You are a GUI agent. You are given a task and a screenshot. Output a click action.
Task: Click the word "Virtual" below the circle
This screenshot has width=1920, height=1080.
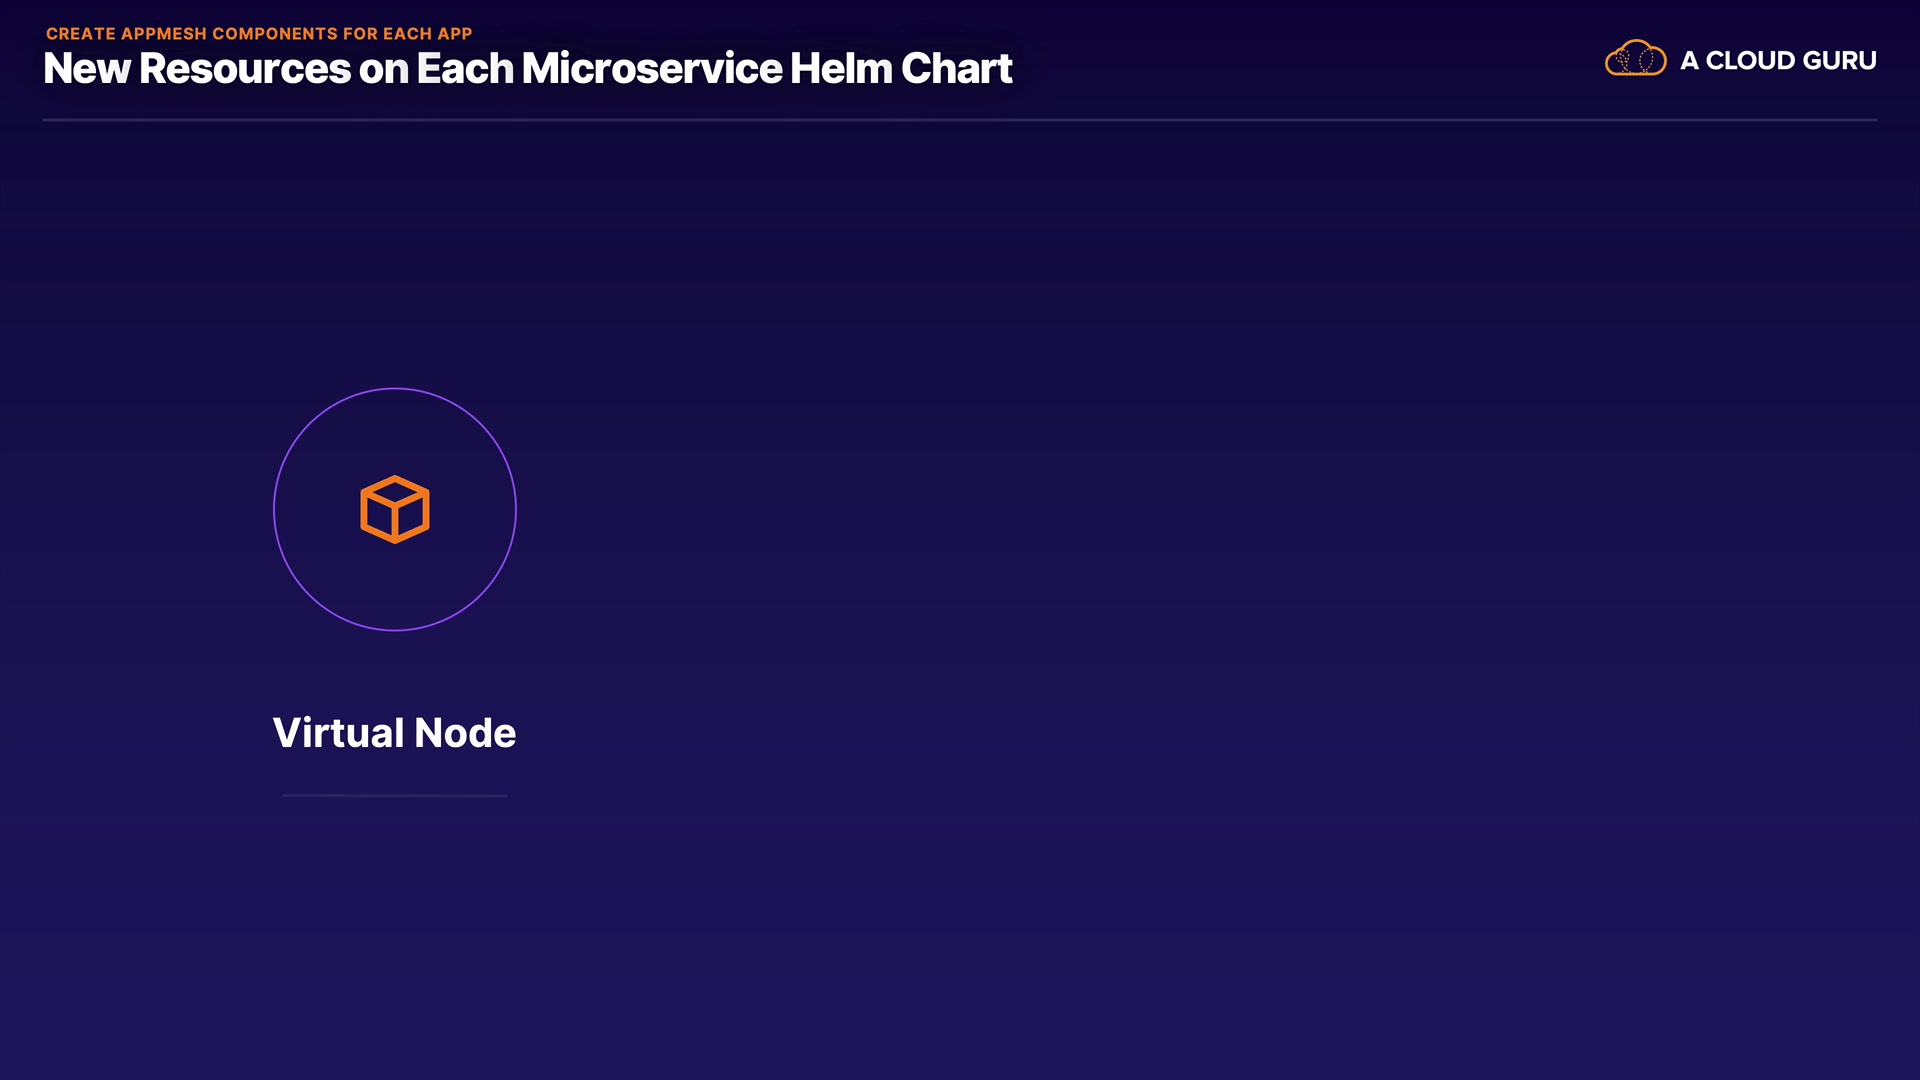coord(338,733)
